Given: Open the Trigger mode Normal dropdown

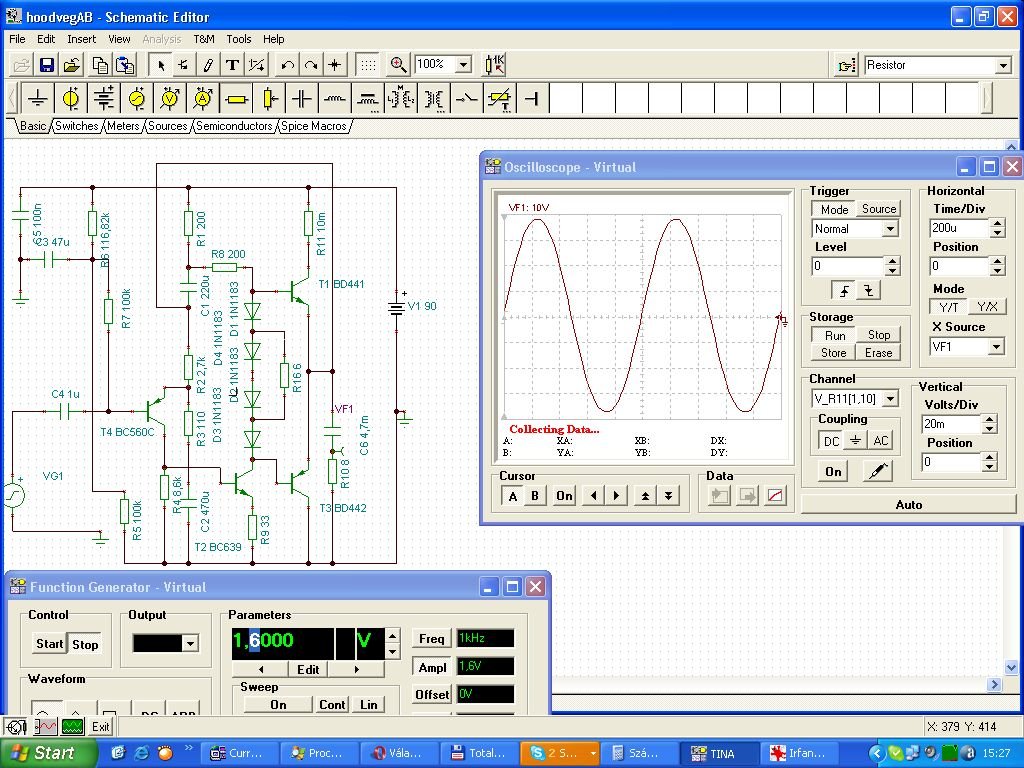Looking at the screenshot, I should tap(889, 229).
